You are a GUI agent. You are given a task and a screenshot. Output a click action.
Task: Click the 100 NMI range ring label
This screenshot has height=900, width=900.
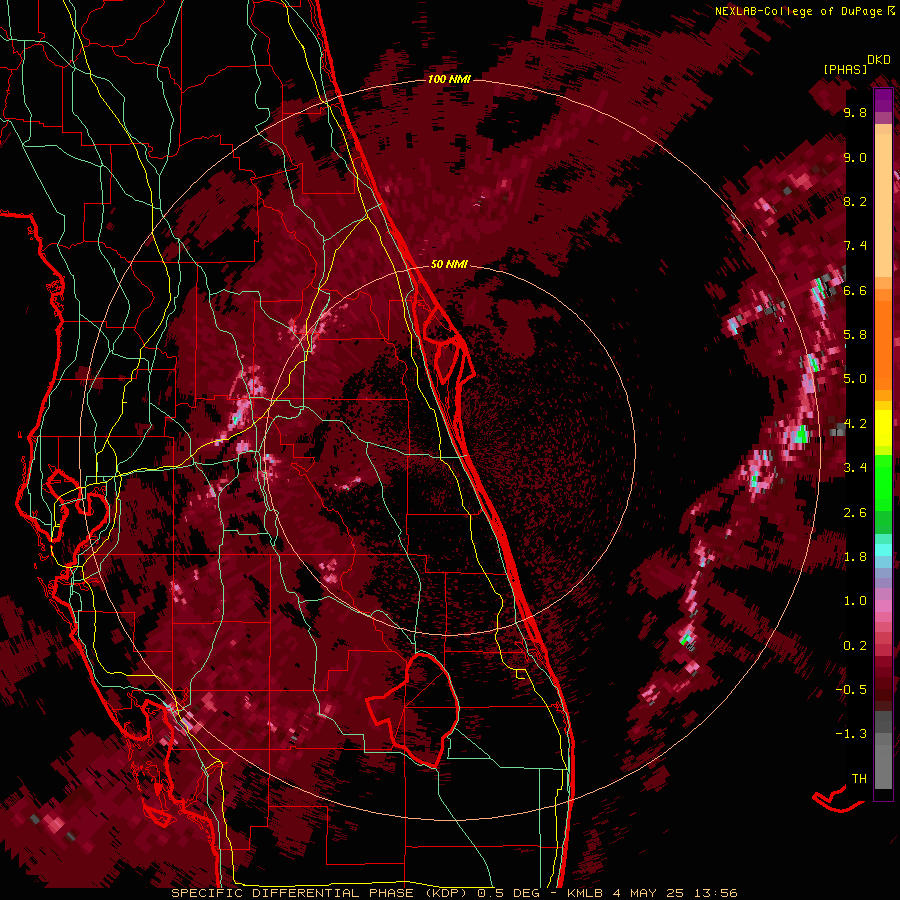coord(449,79)
